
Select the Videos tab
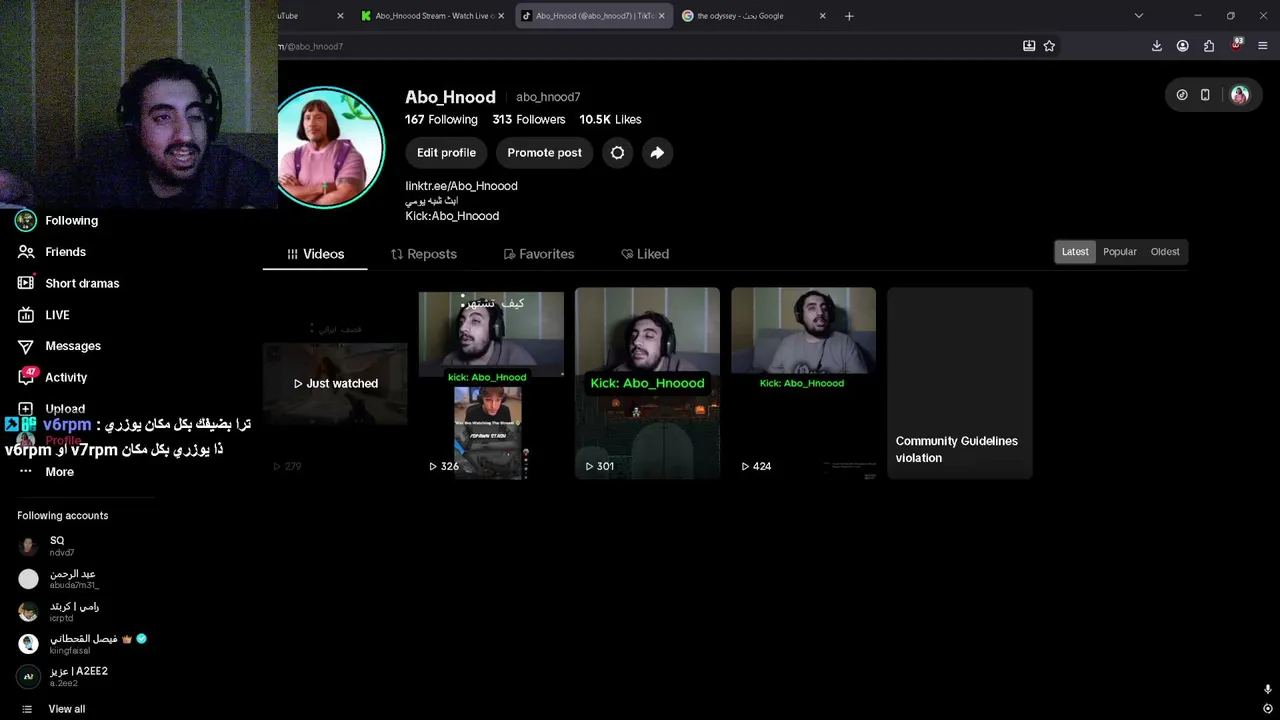pos(315,254)
